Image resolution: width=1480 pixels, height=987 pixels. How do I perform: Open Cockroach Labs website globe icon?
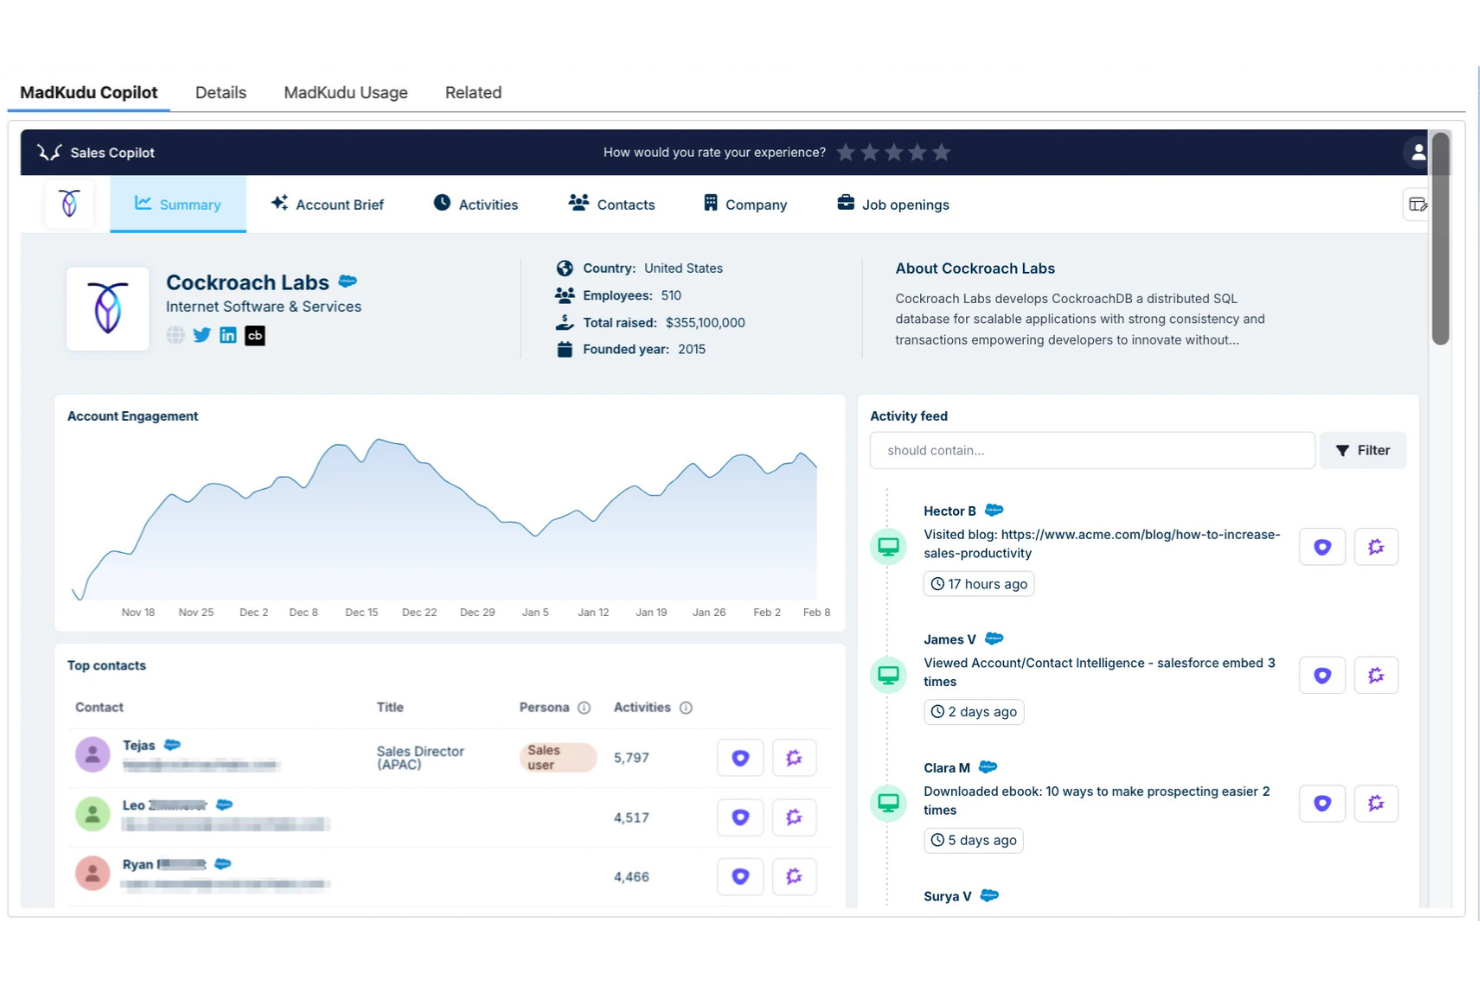pos(175,335)
